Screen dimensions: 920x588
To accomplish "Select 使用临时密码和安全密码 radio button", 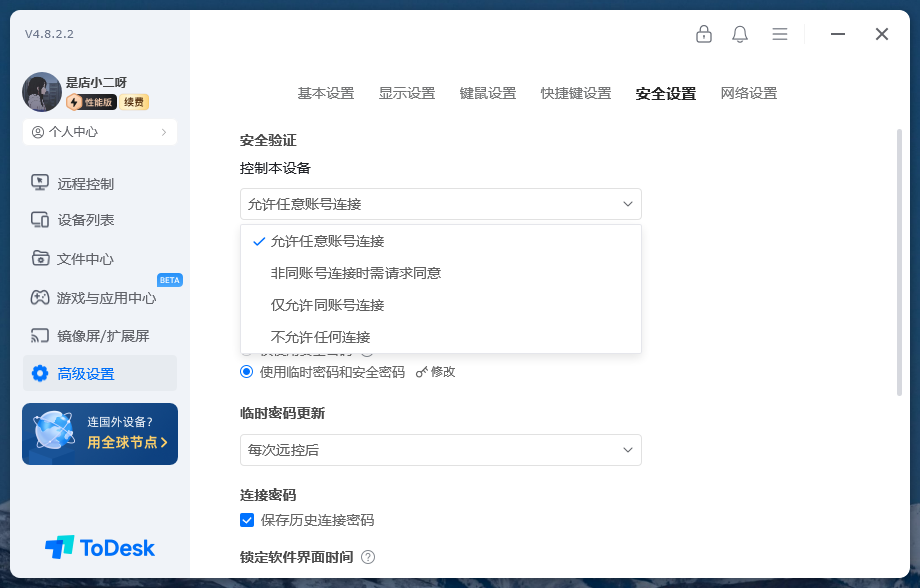I will point(246,371).
